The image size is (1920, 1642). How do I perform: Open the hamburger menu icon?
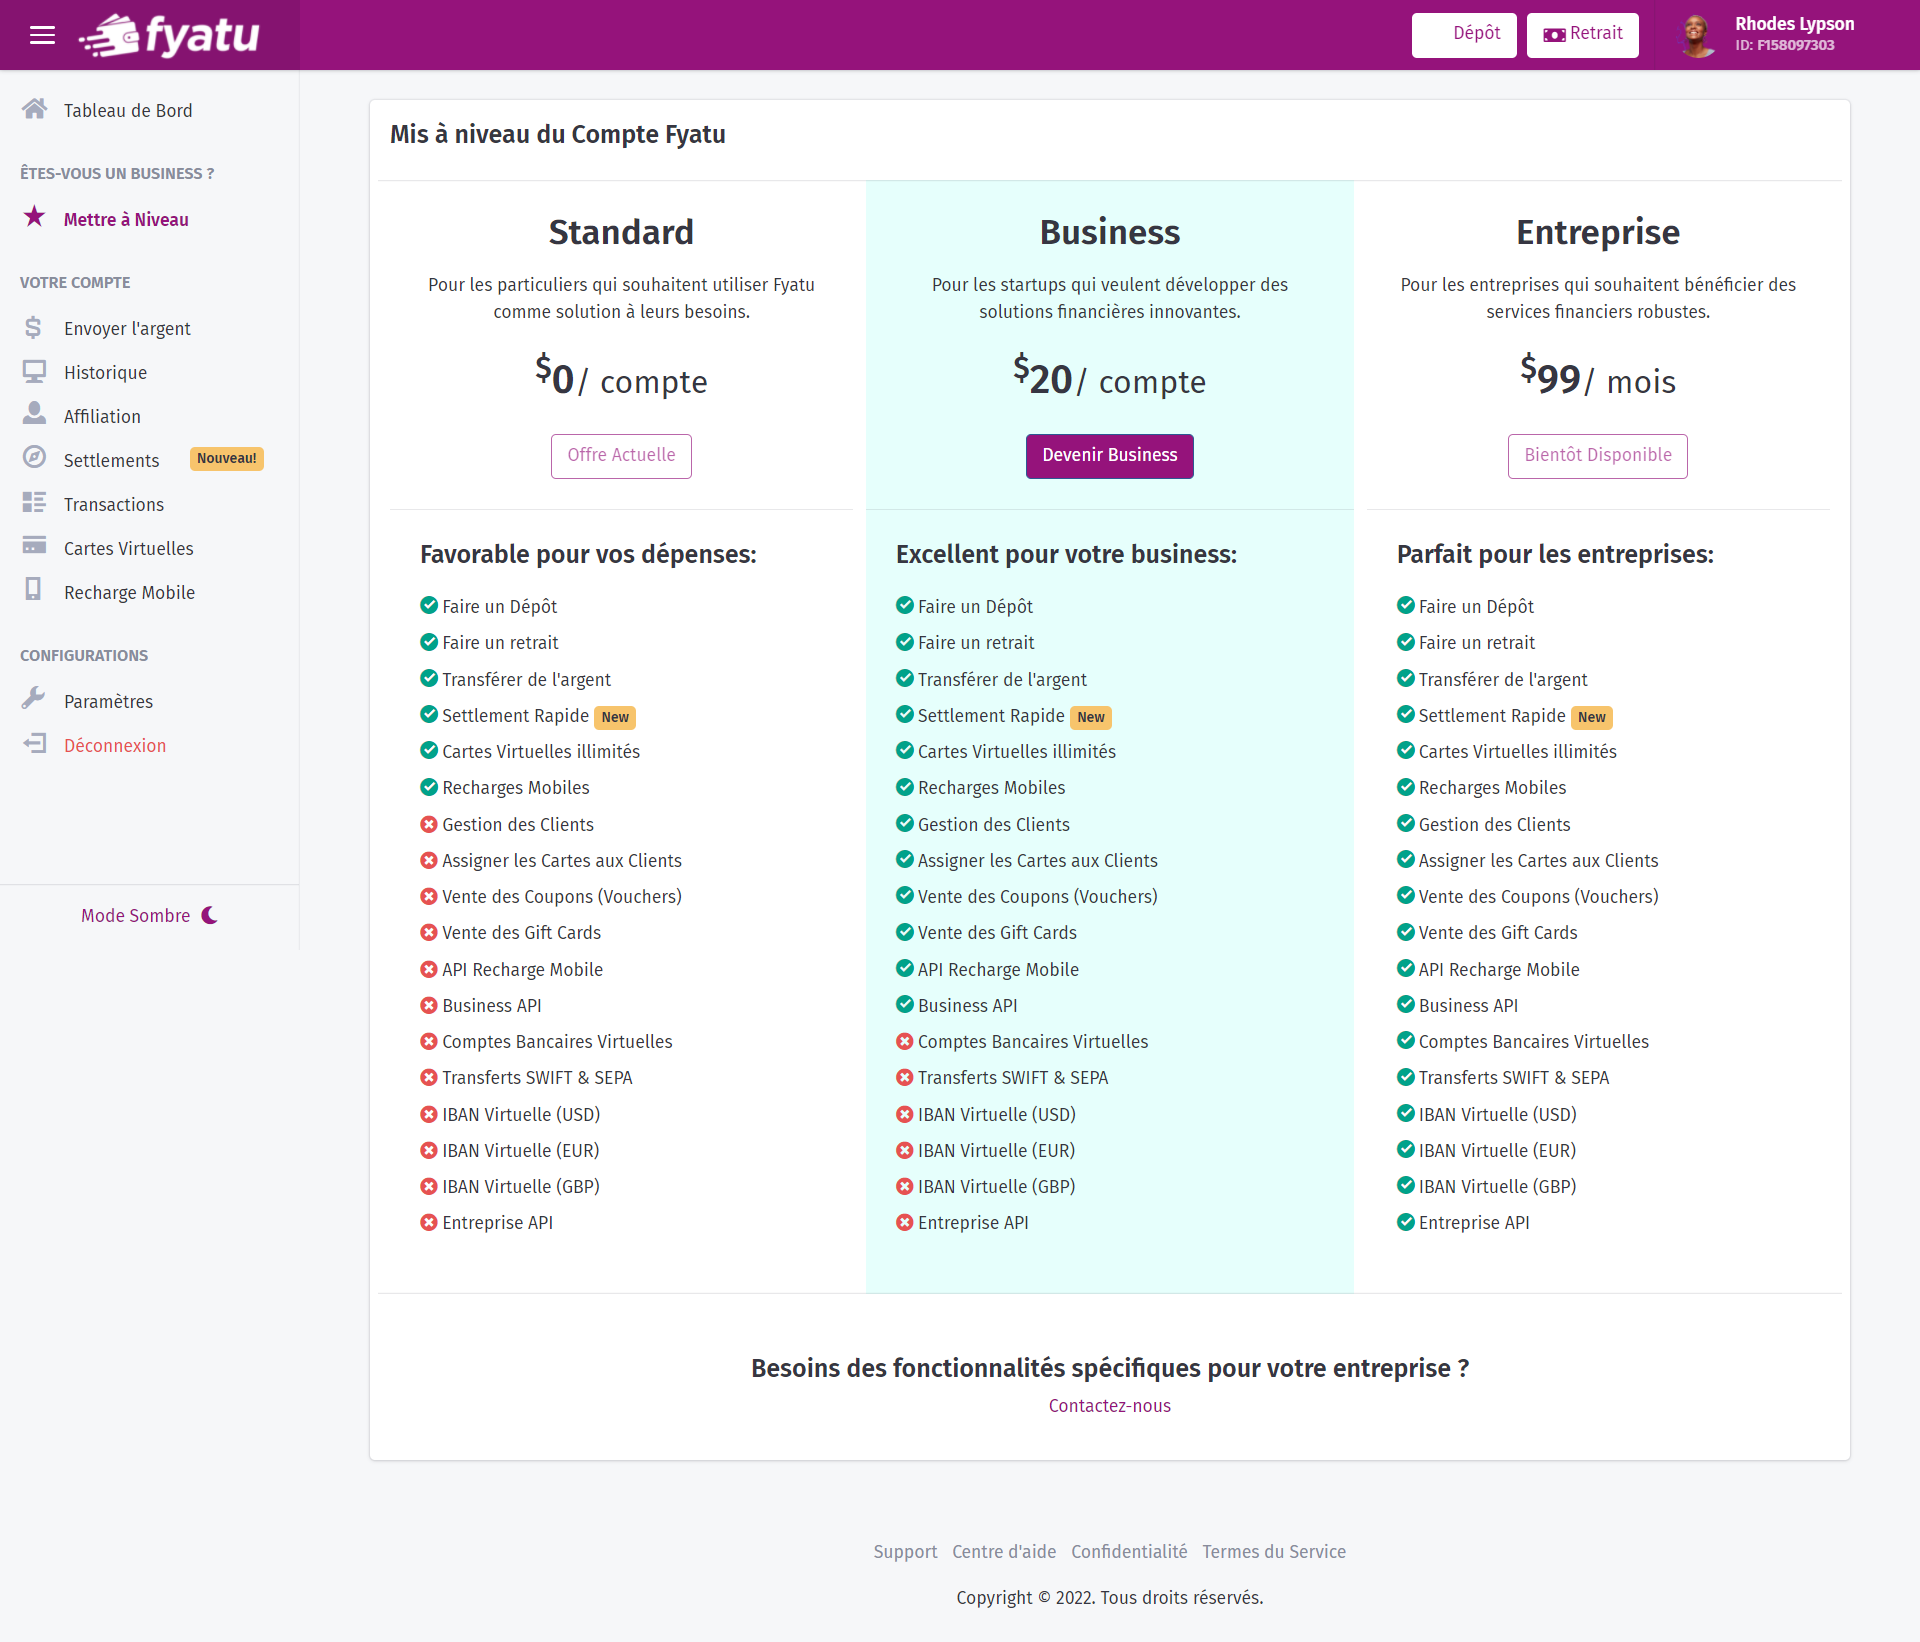tap(42, 36)
